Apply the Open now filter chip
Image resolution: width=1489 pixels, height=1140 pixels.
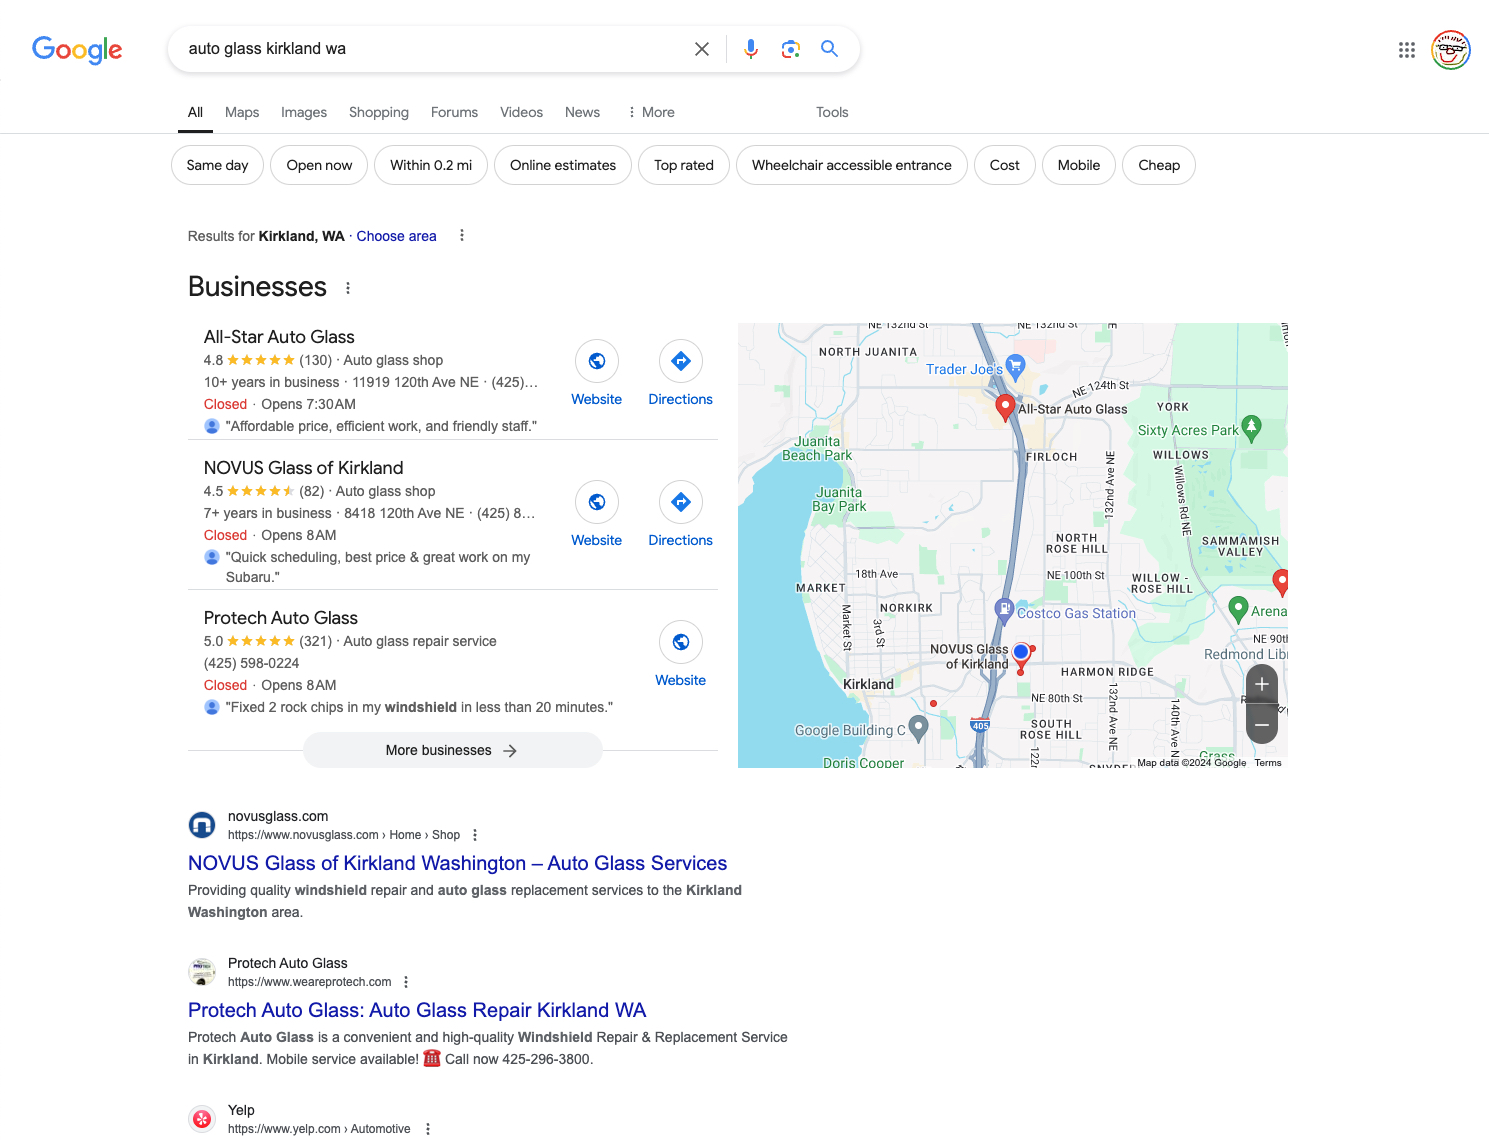(x=319, y=165)
